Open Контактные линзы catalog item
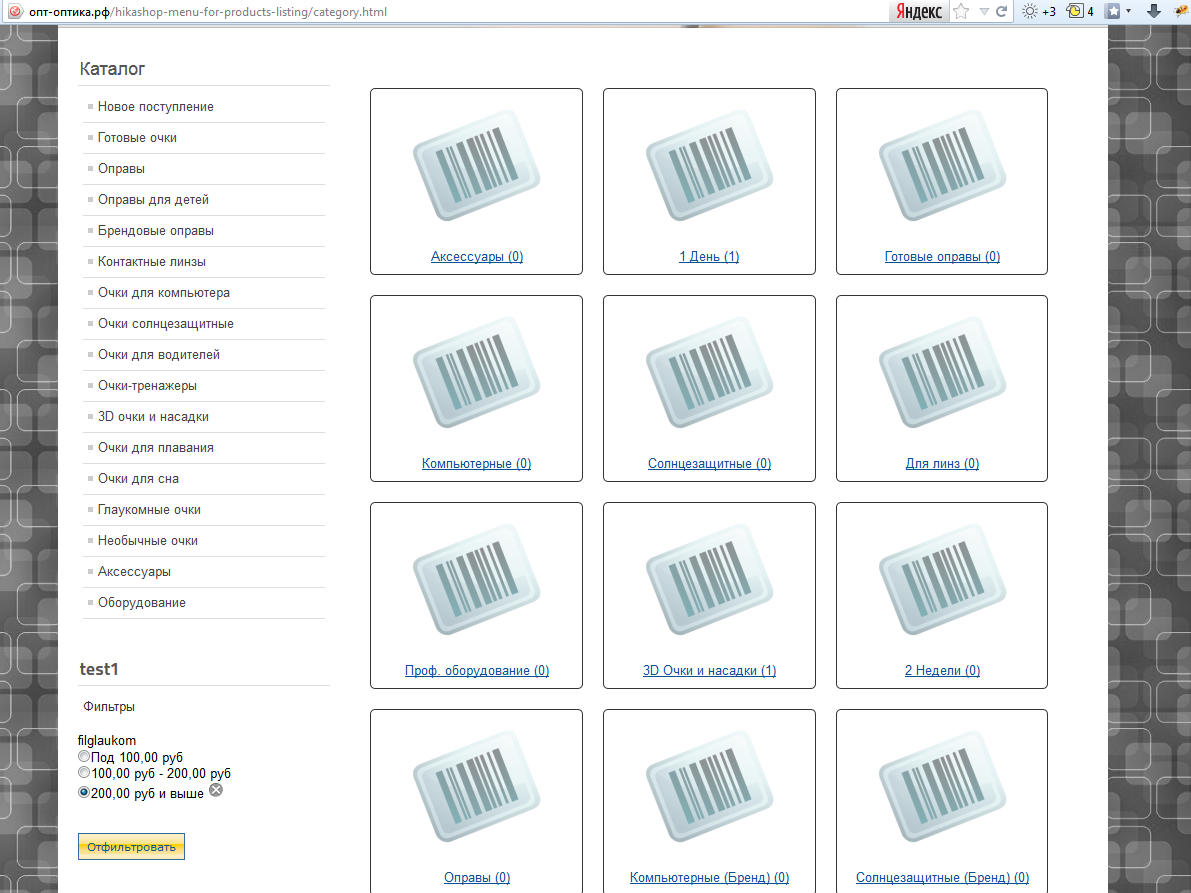 coord(152,262)
